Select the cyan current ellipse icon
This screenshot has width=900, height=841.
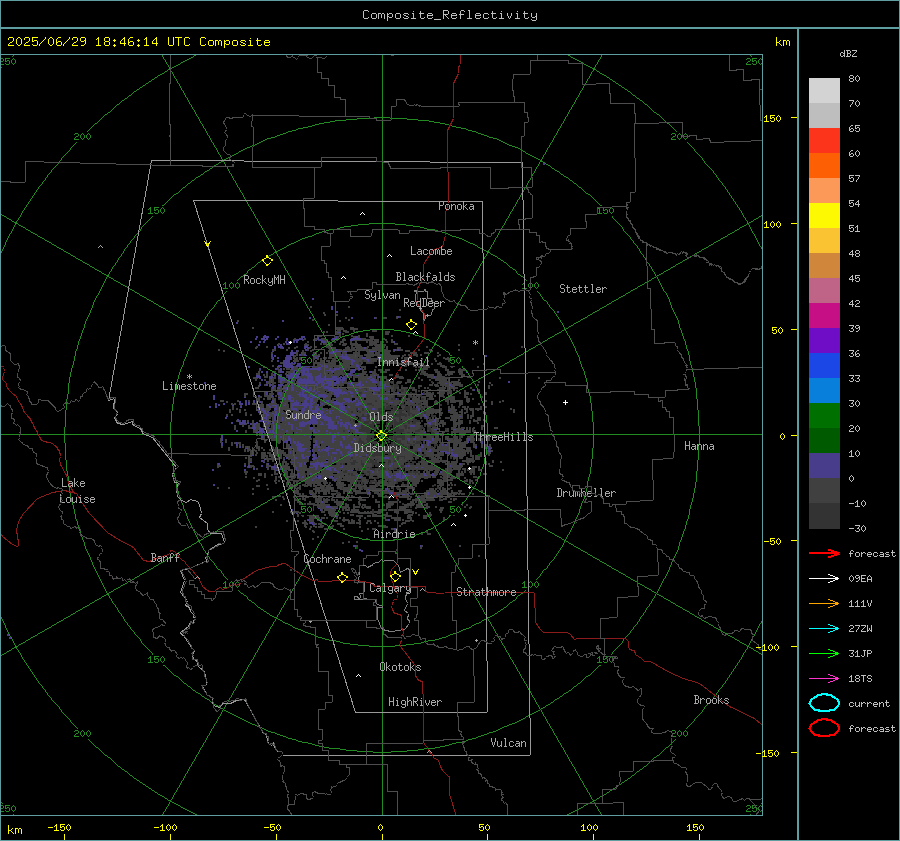(x=824, y=703)
